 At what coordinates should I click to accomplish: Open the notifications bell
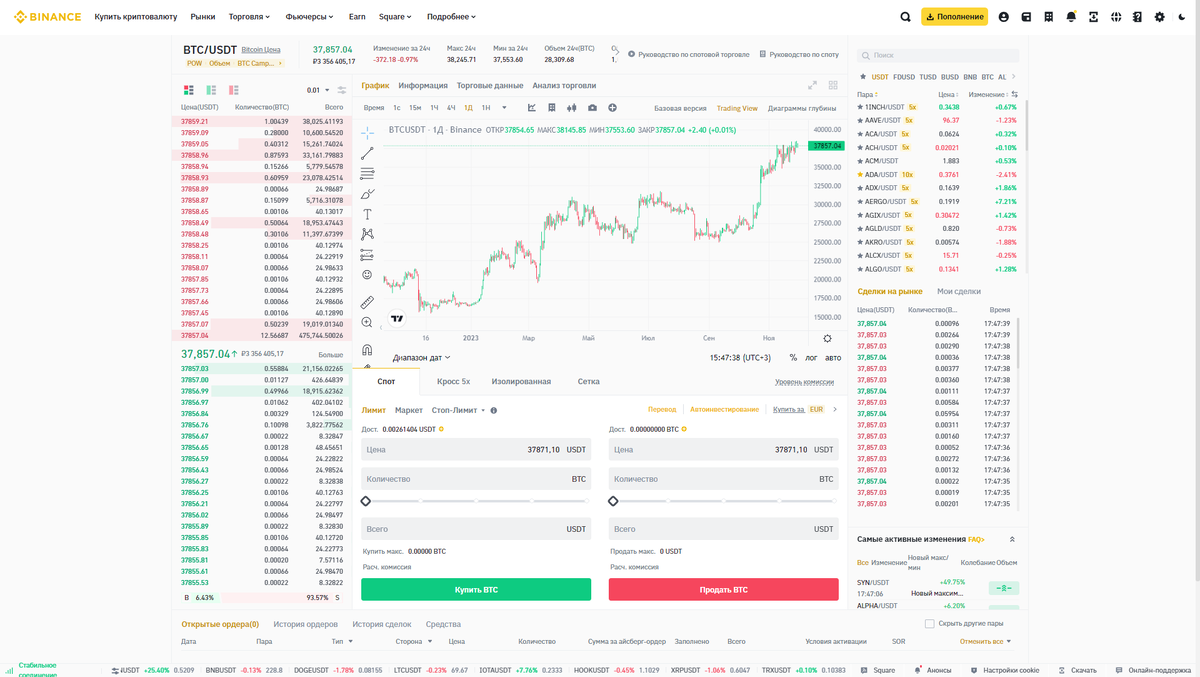[x=1071, y=17]
